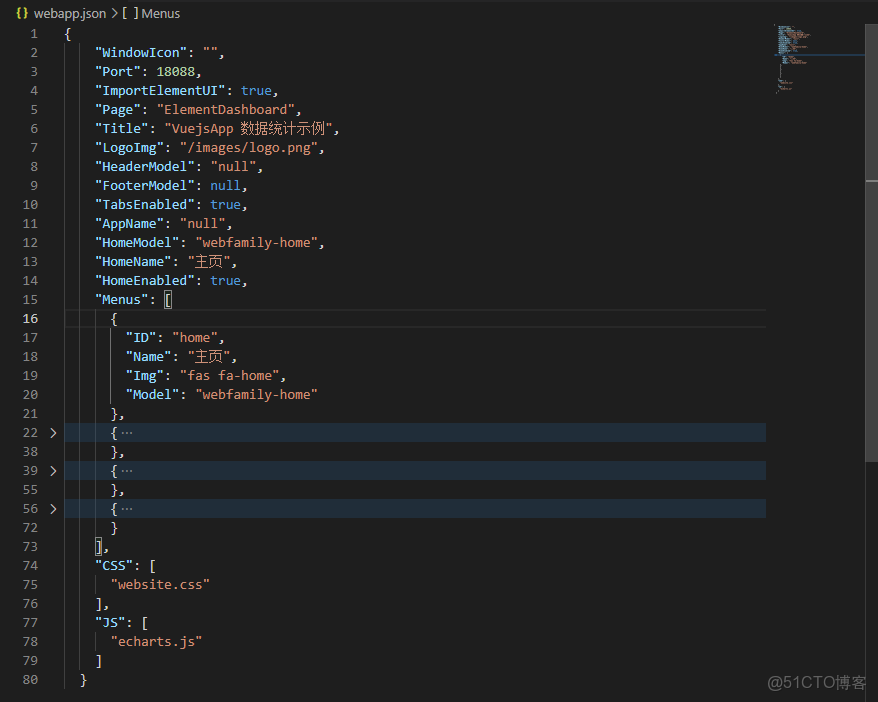
Task: Click the ElementDashboard page value
Action: click(x=232, y=109)
